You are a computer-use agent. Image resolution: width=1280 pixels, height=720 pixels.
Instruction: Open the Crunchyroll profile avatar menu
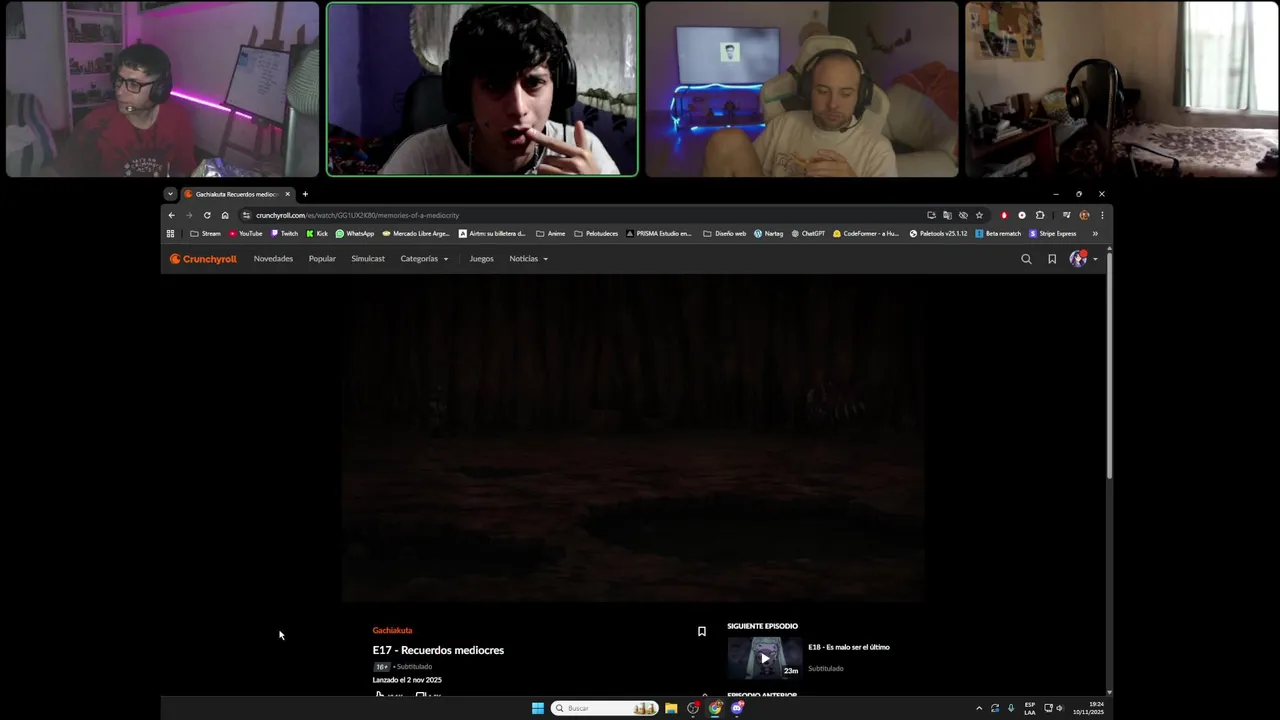1083,259
